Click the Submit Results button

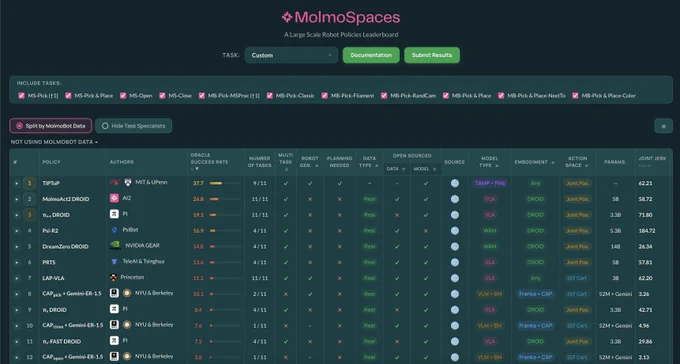432,55
